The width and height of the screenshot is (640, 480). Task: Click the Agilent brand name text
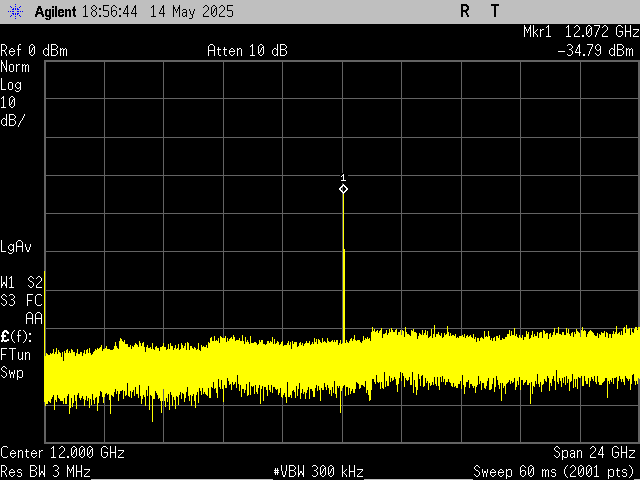pos(56,11)
